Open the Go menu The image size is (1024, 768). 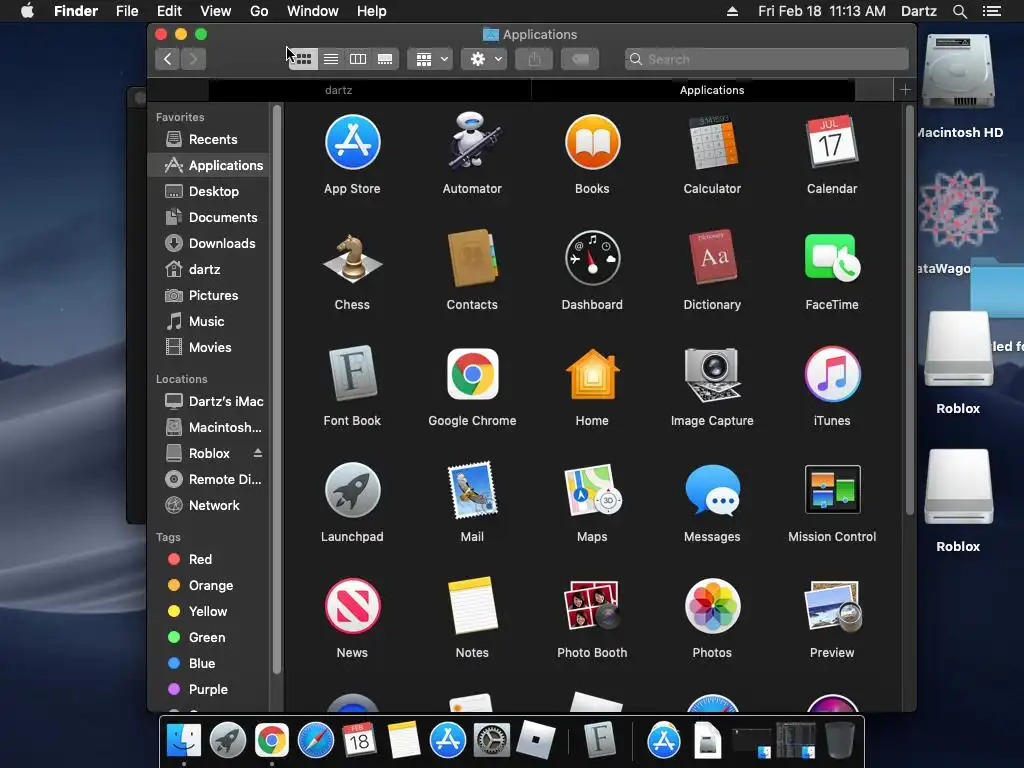point(259,11)
